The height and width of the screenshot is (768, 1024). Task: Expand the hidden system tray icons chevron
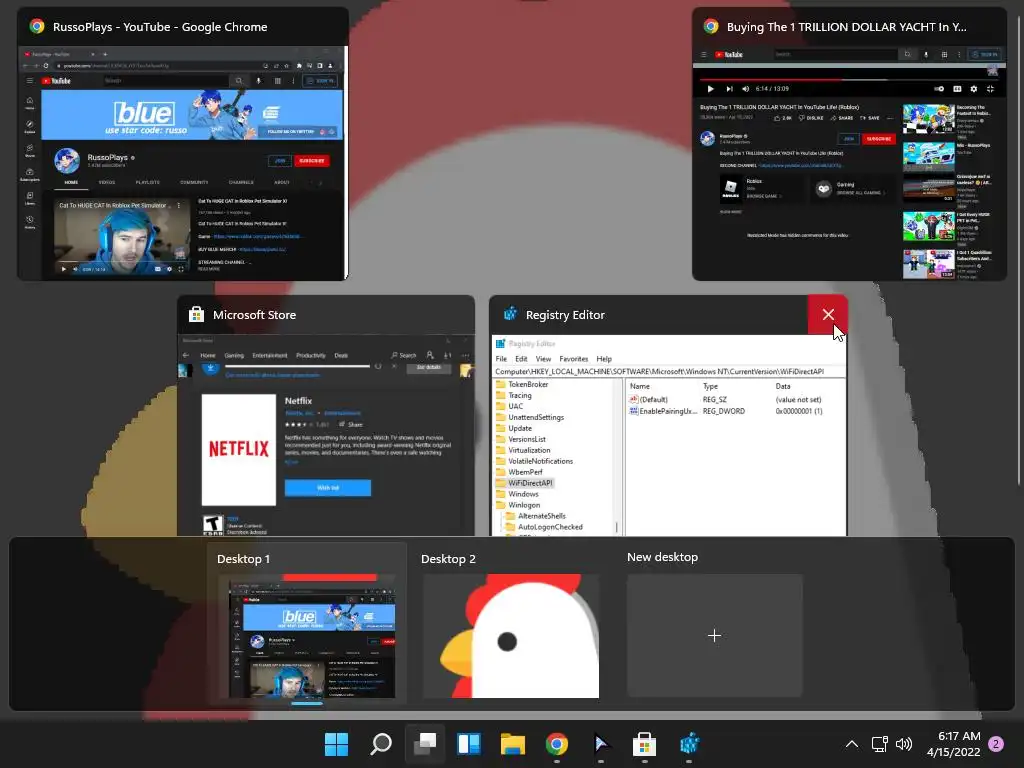tap(852, 744)
